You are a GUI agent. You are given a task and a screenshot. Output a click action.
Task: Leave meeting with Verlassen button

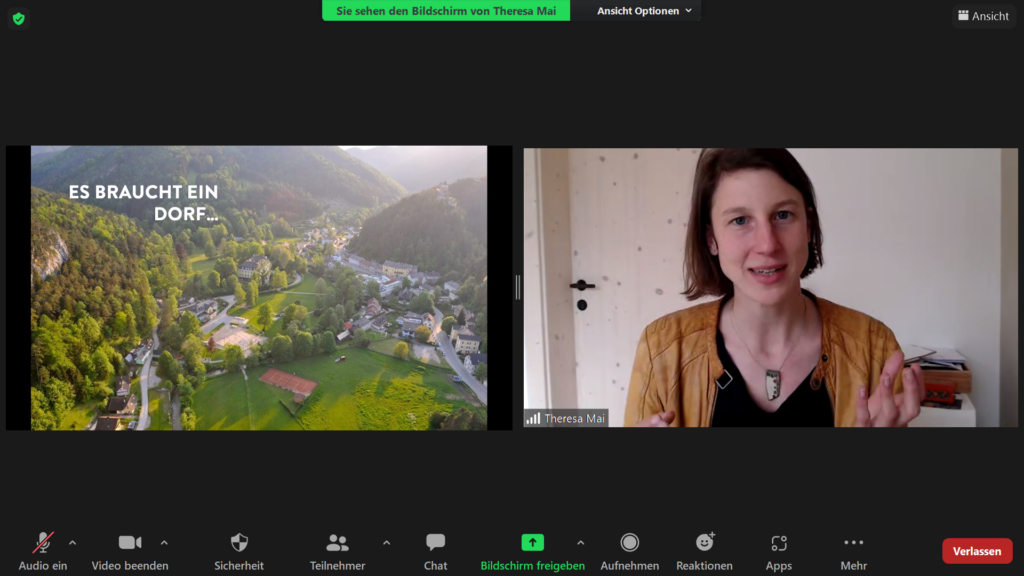[977, 551]
